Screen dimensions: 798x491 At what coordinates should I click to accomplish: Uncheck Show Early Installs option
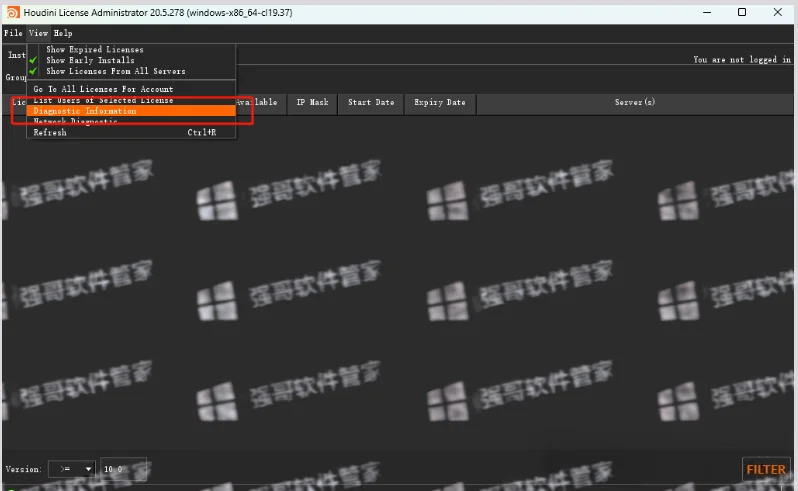click(x=131, y=60)
